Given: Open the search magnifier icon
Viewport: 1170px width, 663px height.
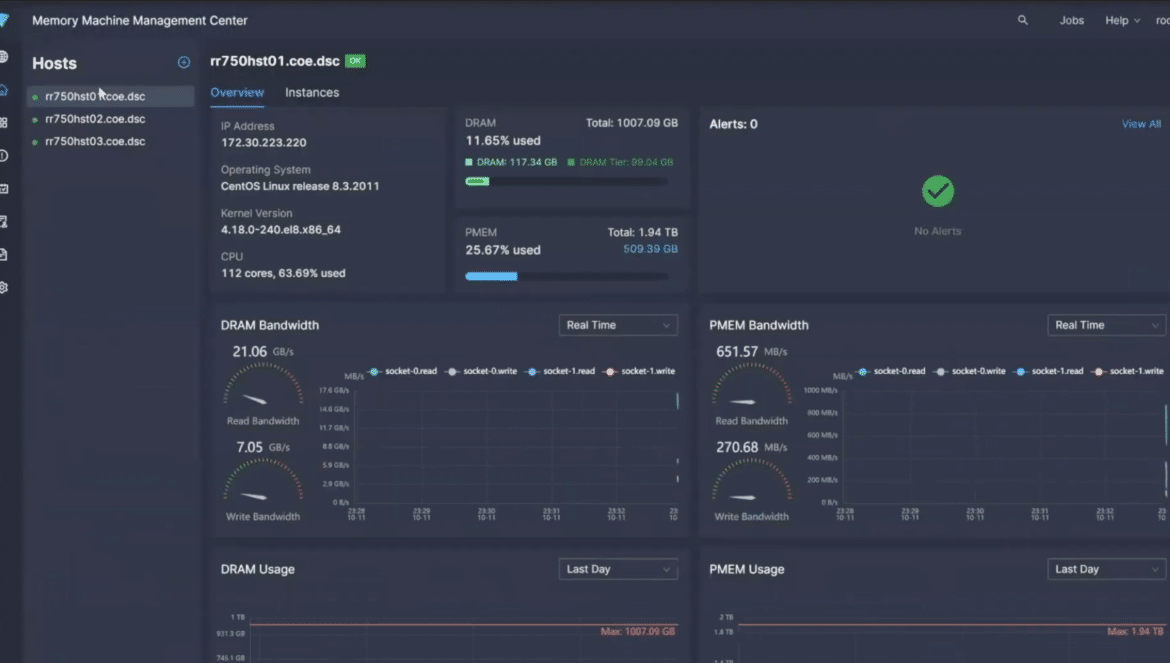Looking at the screenshot, I should pos(1022,20).
